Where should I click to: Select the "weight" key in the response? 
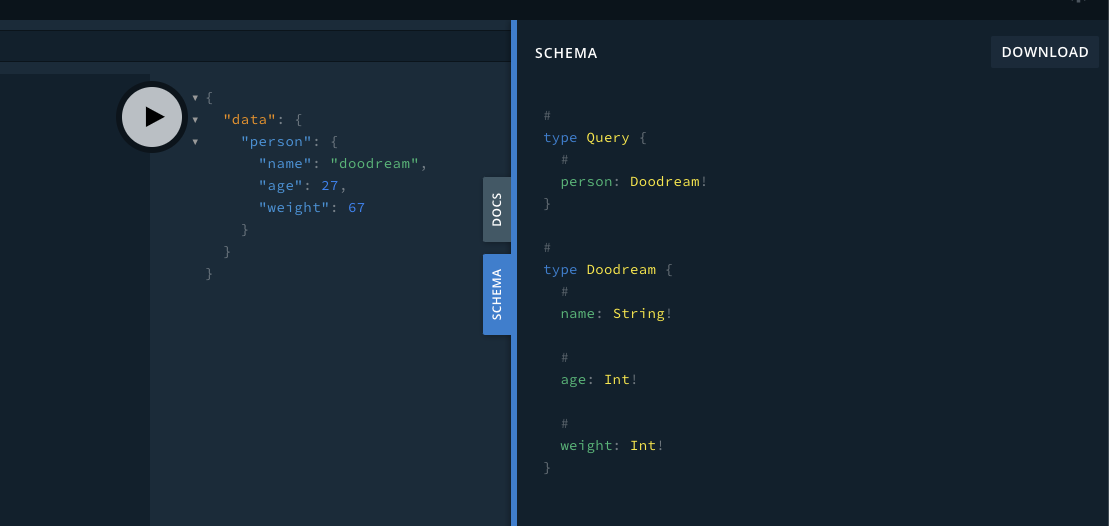point(294,208)
